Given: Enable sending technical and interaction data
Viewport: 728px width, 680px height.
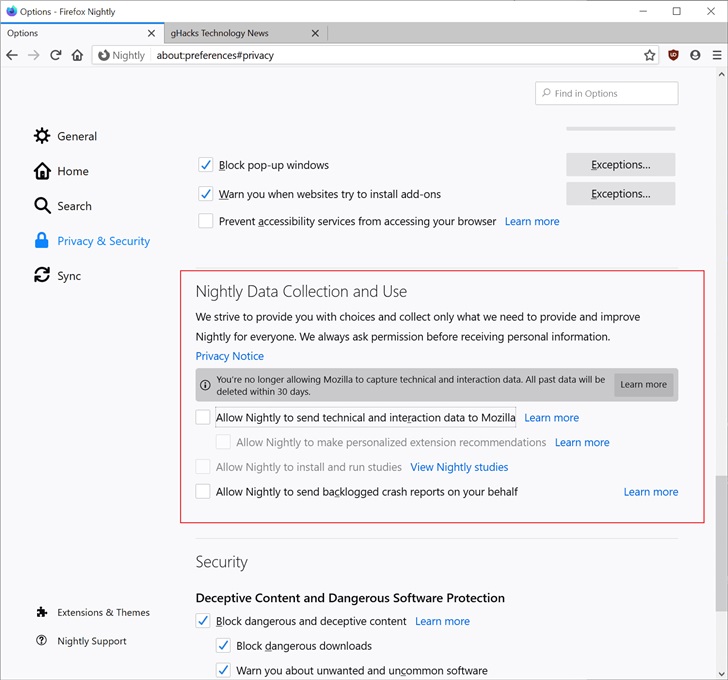Looking at the screenshot, I should [x=203, y=417].
